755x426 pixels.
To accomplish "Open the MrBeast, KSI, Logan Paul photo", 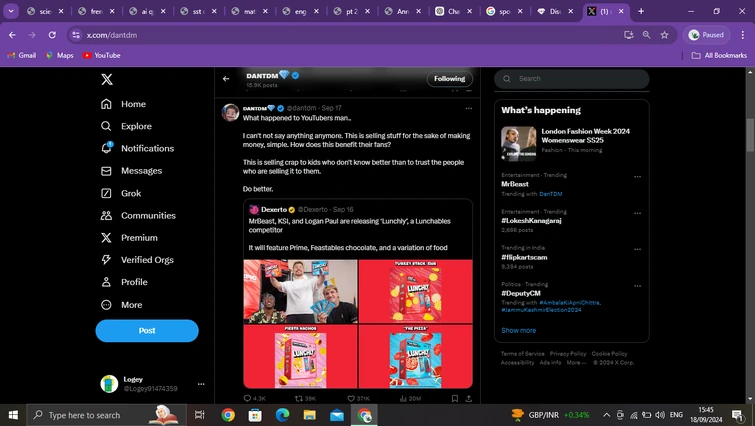I will click(300, 291).
